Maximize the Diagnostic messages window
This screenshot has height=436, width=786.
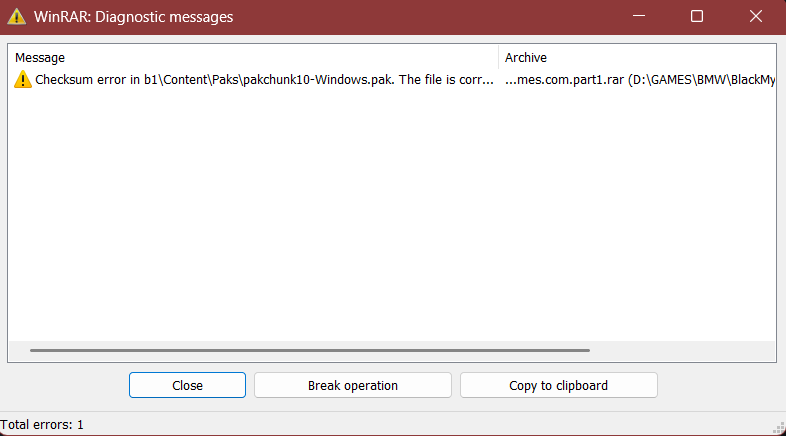(697, 17)
